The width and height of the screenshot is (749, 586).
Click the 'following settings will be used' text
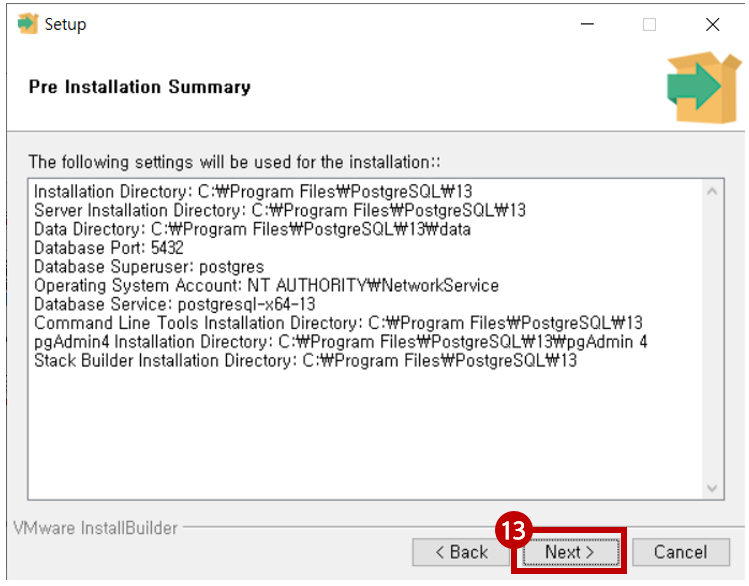point(234,162)
